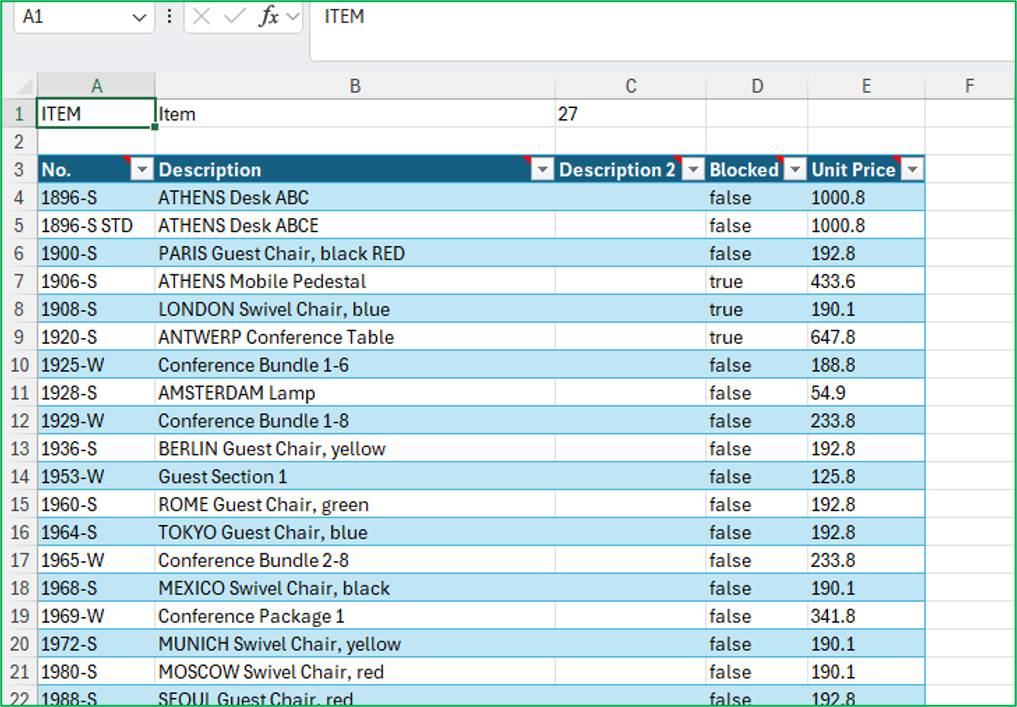The width and height of the screenshot is (1017, 707).
Task: Select AMSTERDAM Lamp cell
Action: [x=355, y=393]
